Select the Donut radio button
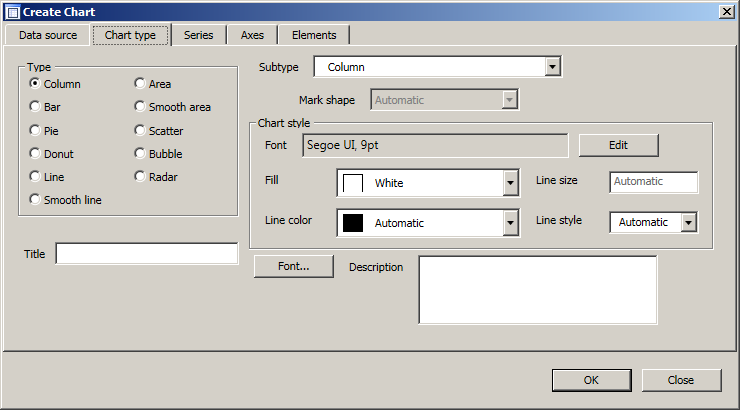Image resolution: width=740 pixels, height=410 pixels. pos(36,154)
